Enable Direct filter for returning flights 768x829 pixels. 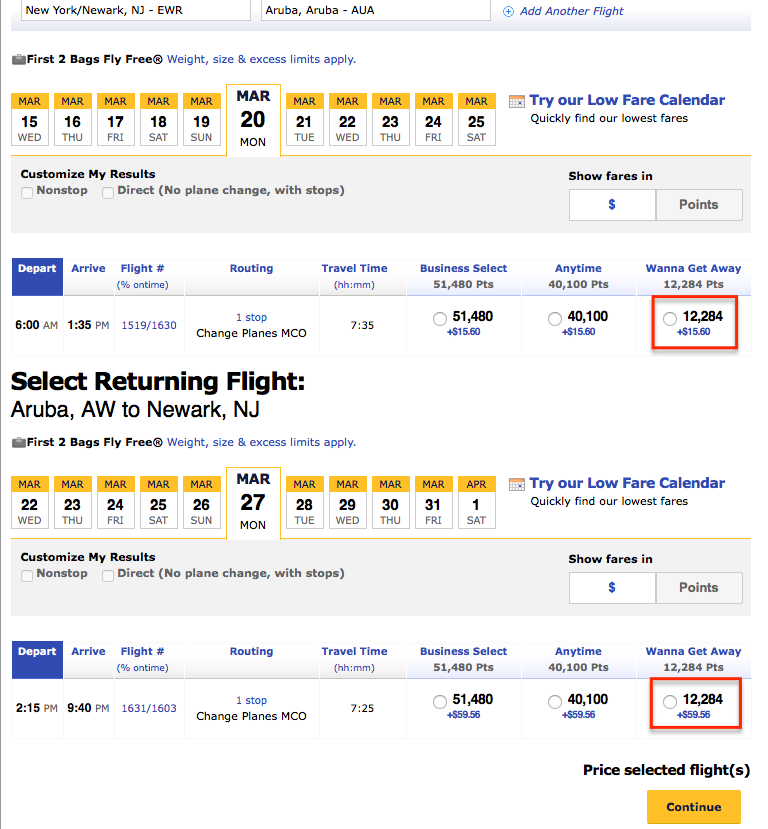[x=108, y=575]
